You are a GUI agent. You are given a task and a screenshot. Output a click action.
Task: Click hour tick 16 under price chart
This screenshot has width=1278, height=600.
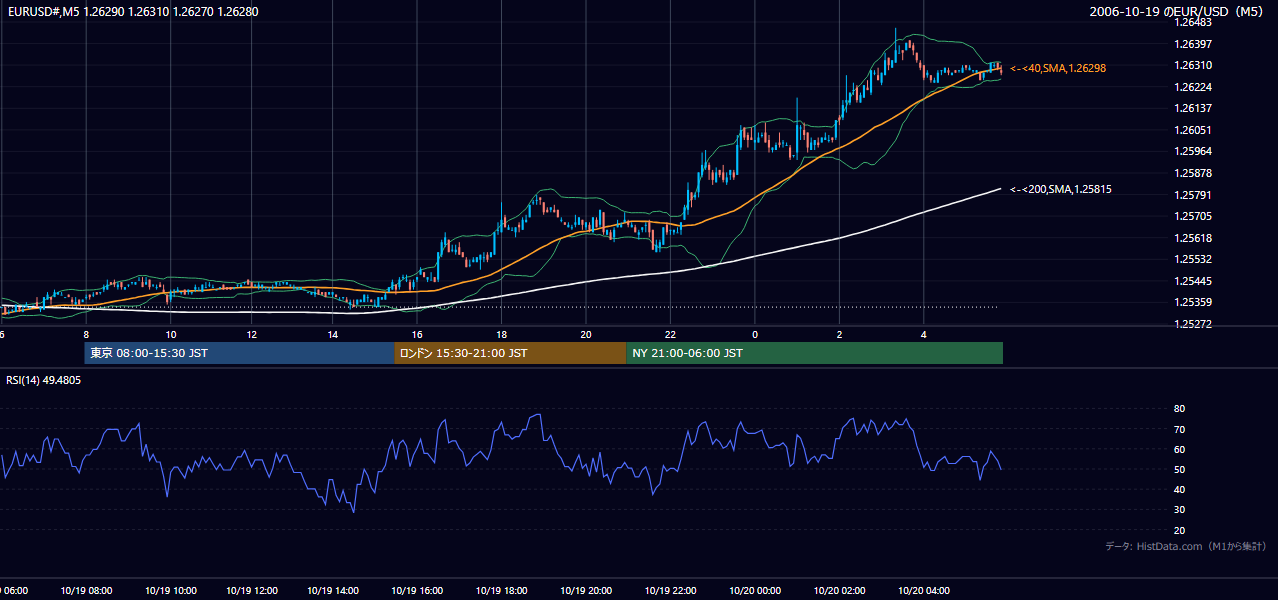[x=417, y=335]
